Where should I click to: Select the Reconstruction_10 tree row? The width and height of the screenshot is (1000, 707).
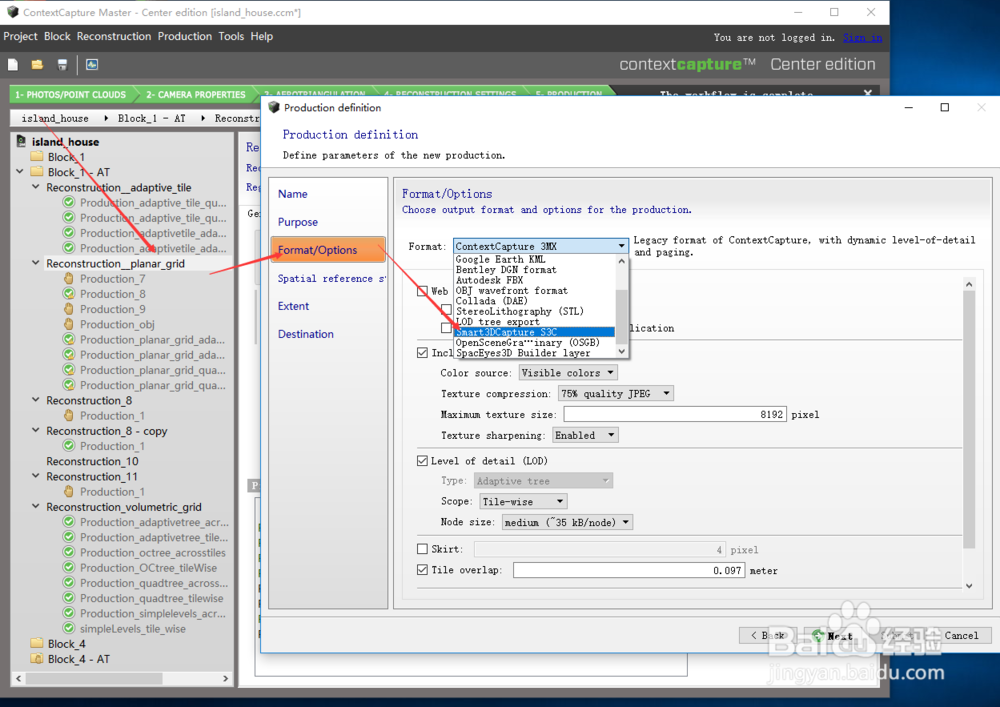click(x=92, y=461)
